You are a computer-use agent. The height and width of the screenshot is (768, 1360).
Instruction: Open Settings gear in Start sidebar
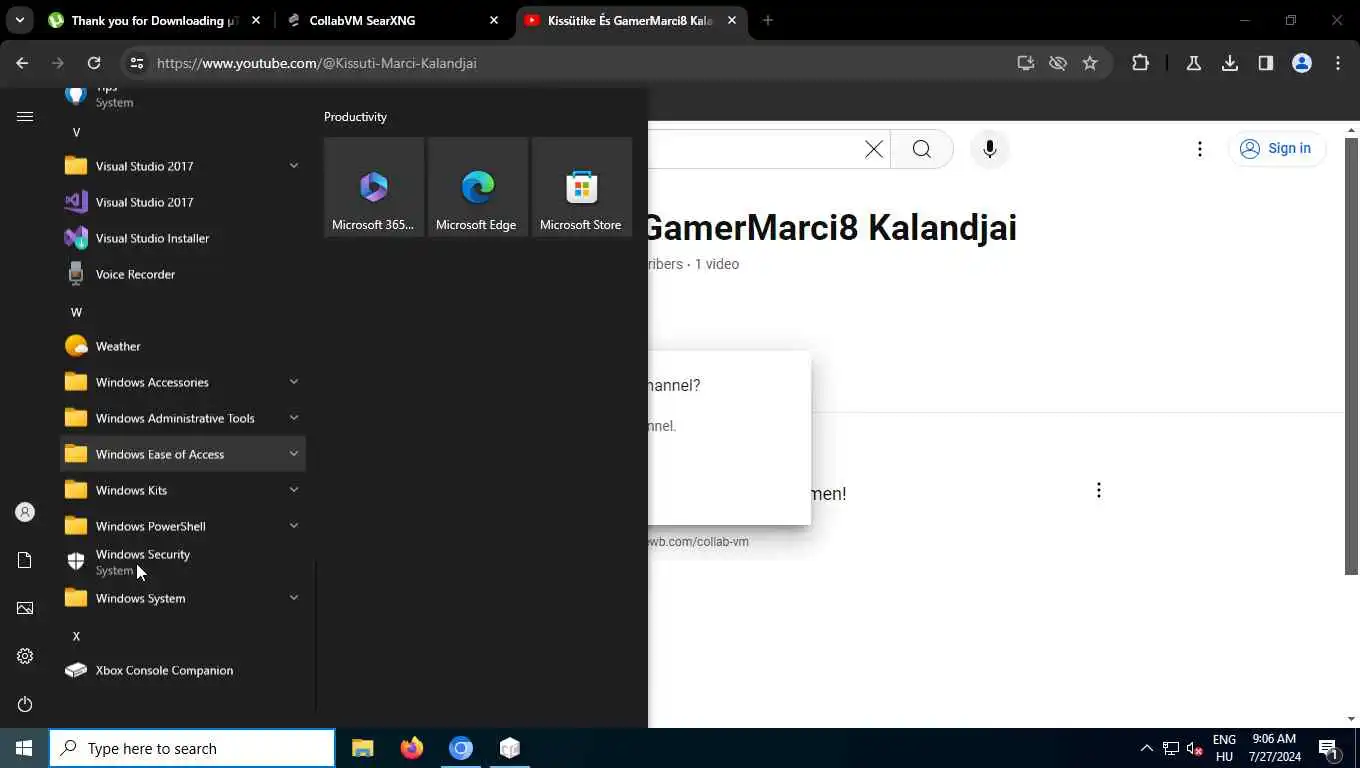click(x=25, y=656)
